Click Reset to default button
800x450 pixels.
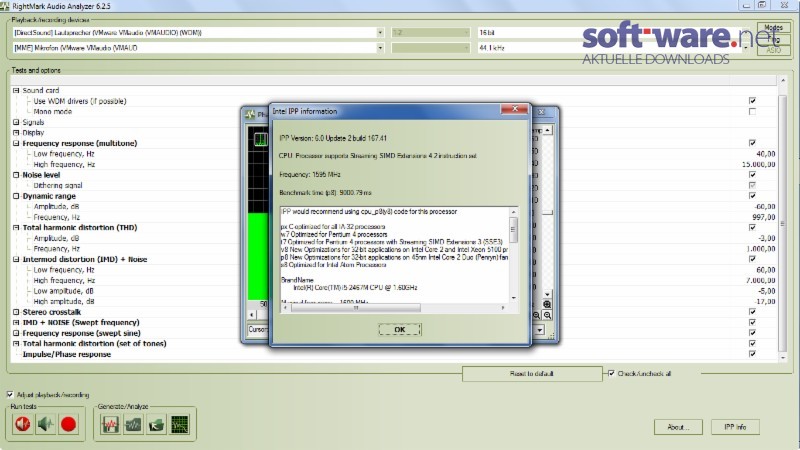pyautogui.click(x=532, y=373)
